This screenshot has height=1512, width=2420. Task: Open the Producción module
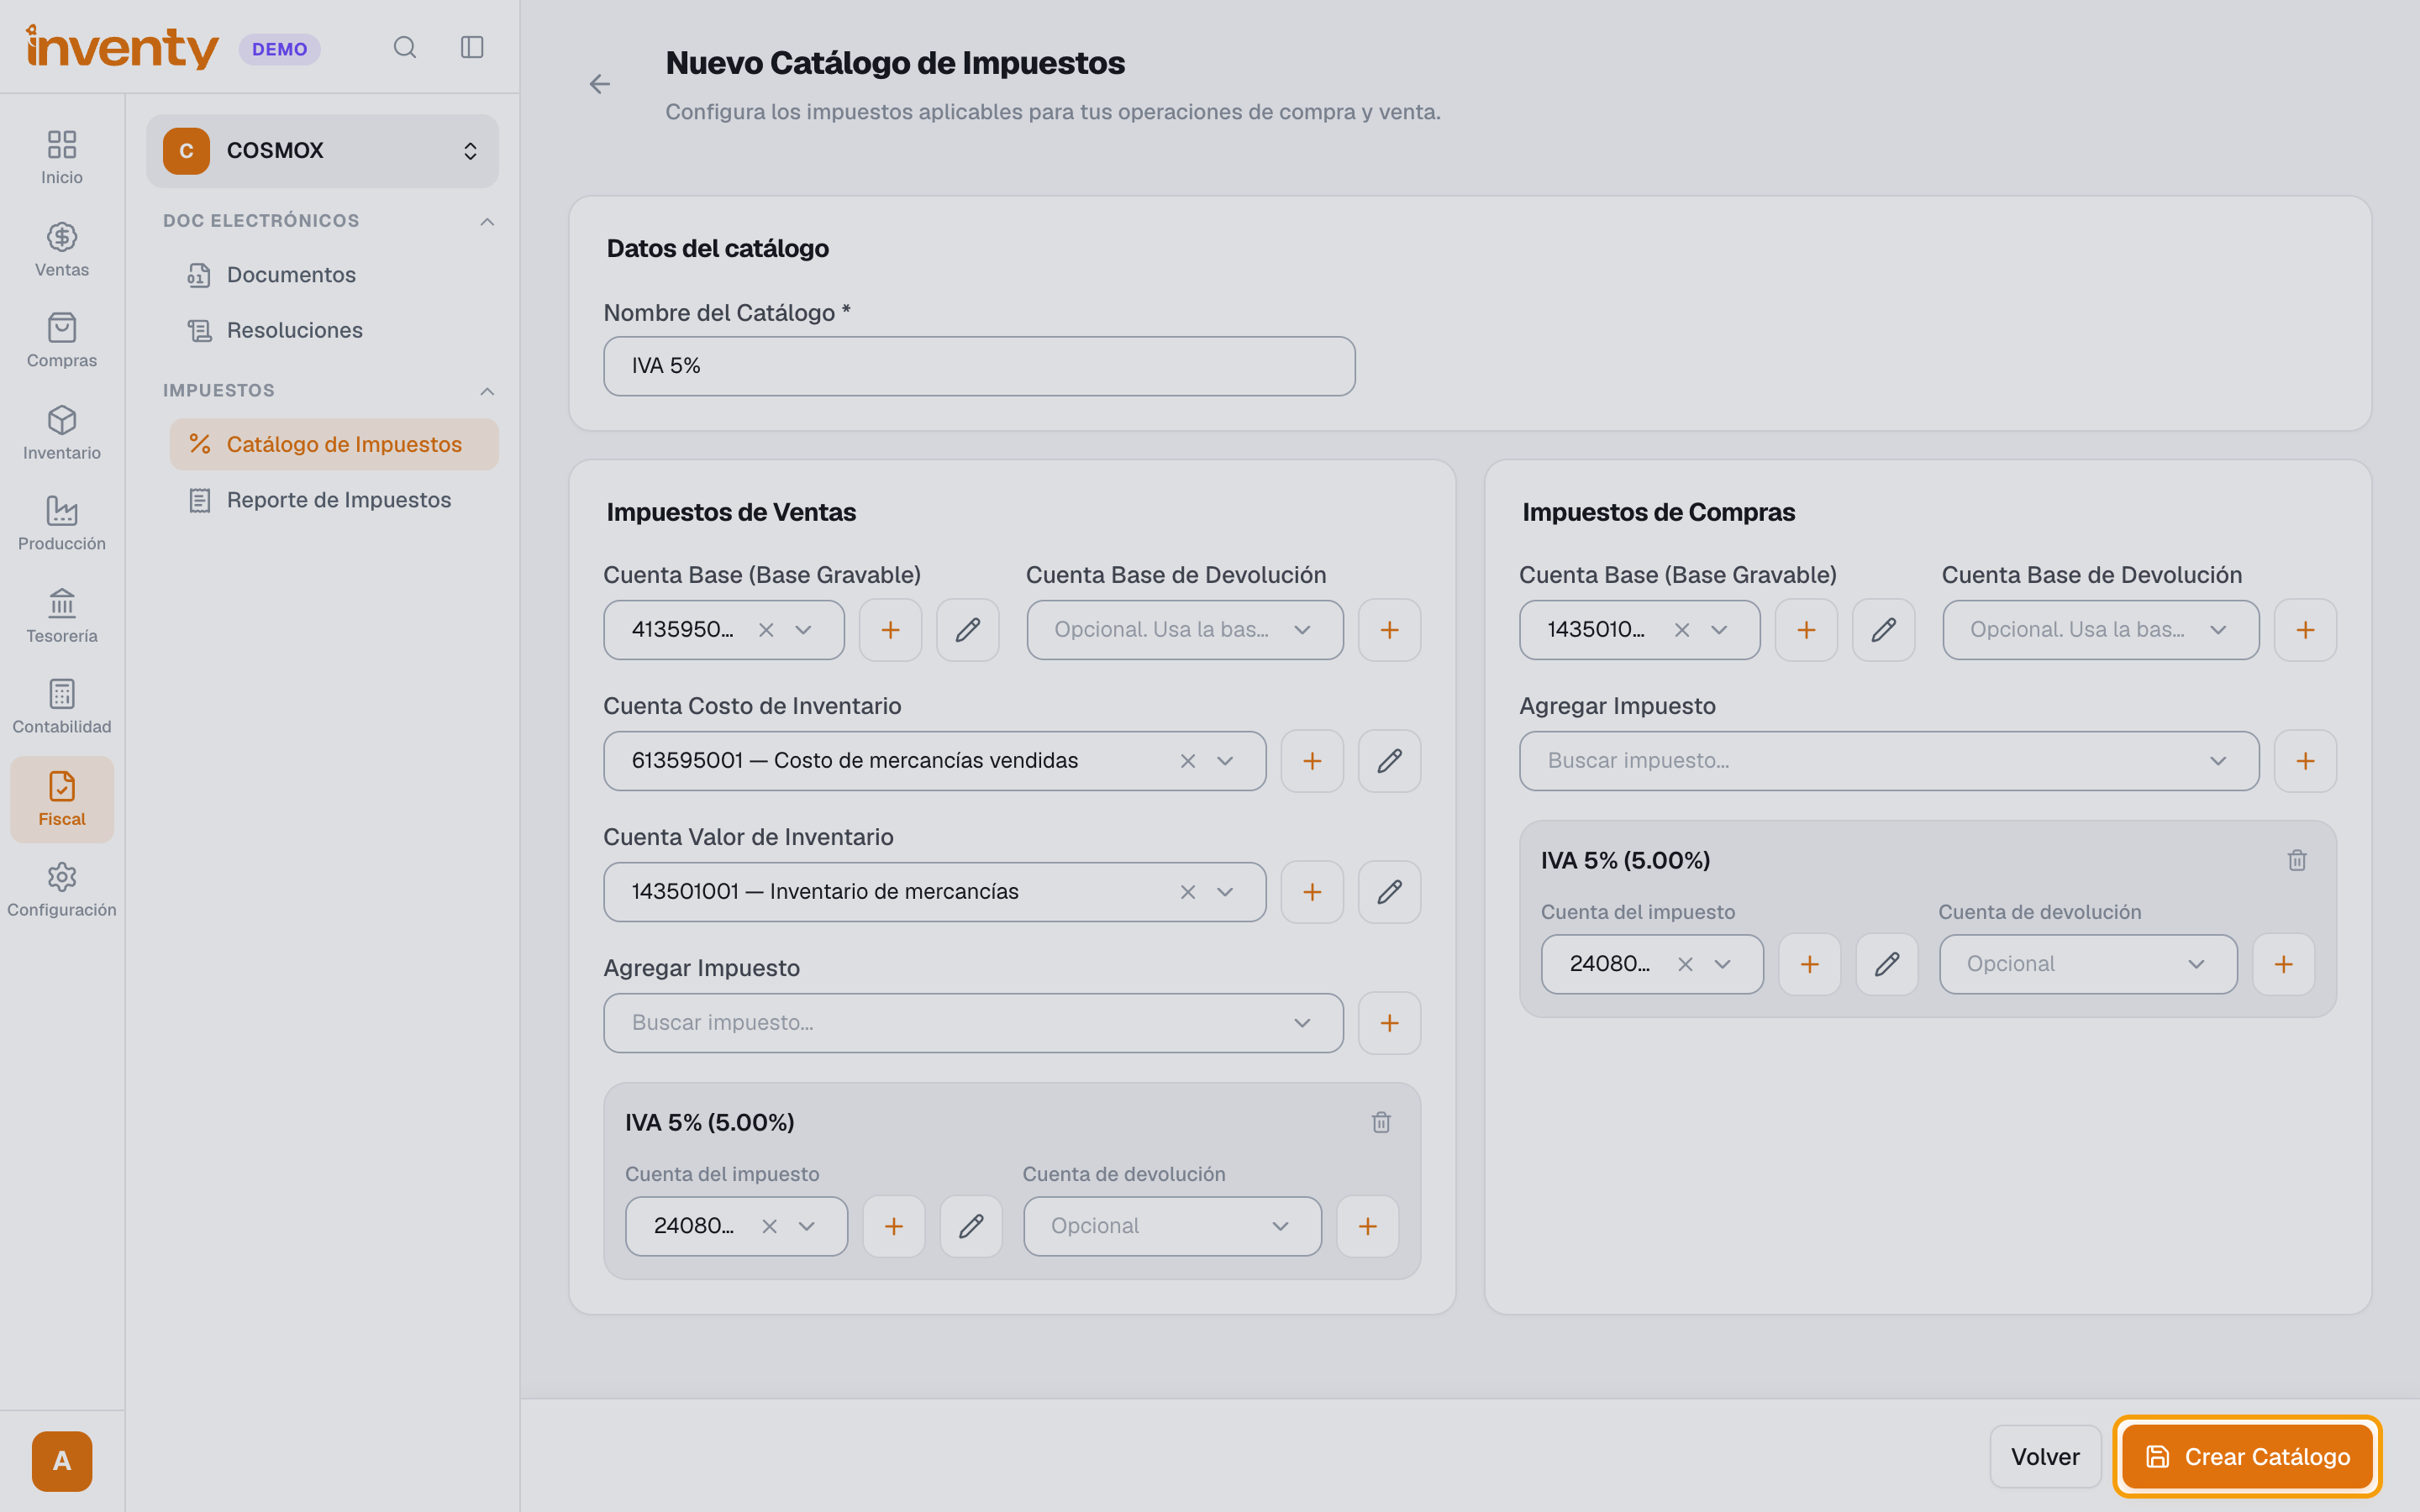point(62,523)
